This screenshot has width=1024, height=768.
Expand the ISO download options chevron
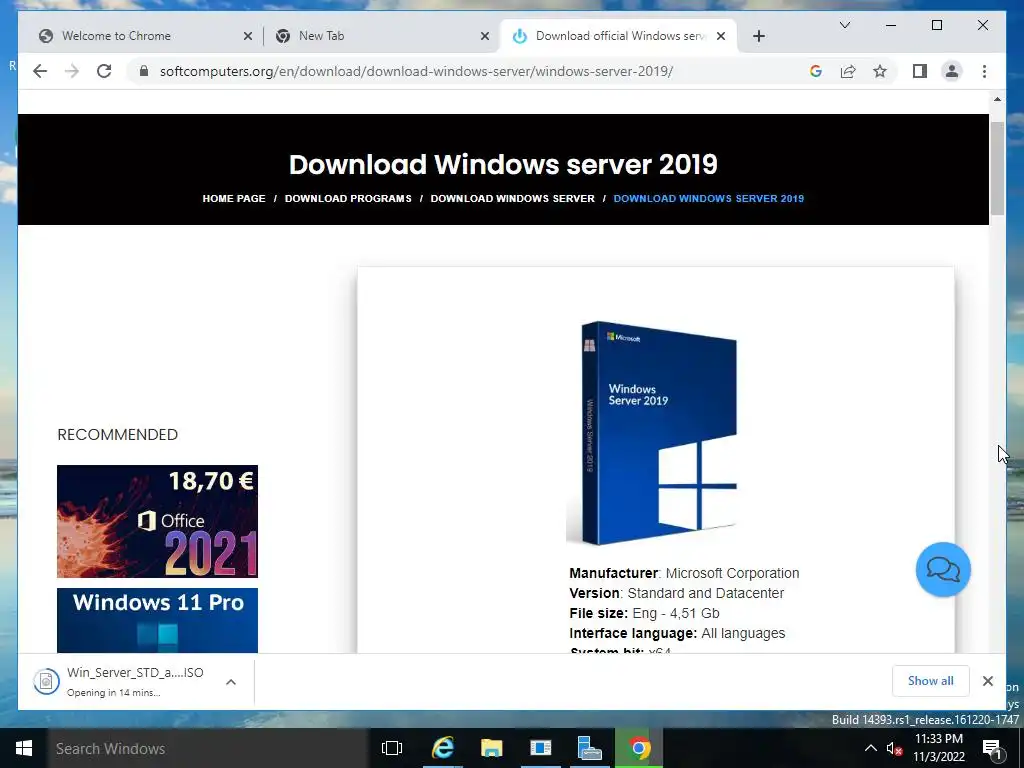pyautogui.click(x=231, y=682)
